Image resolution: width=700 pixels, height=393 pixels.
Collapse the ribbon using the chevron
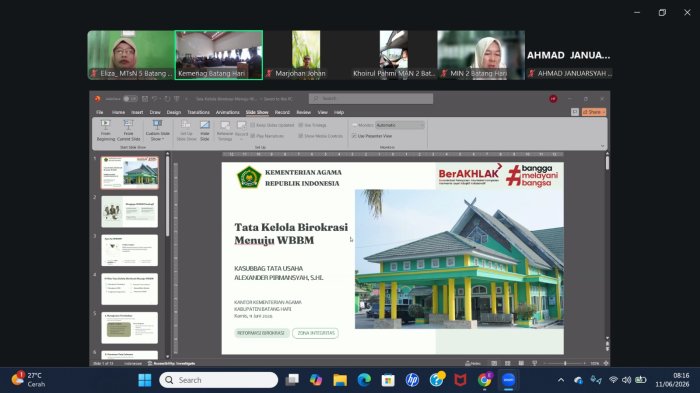point(602,146)
